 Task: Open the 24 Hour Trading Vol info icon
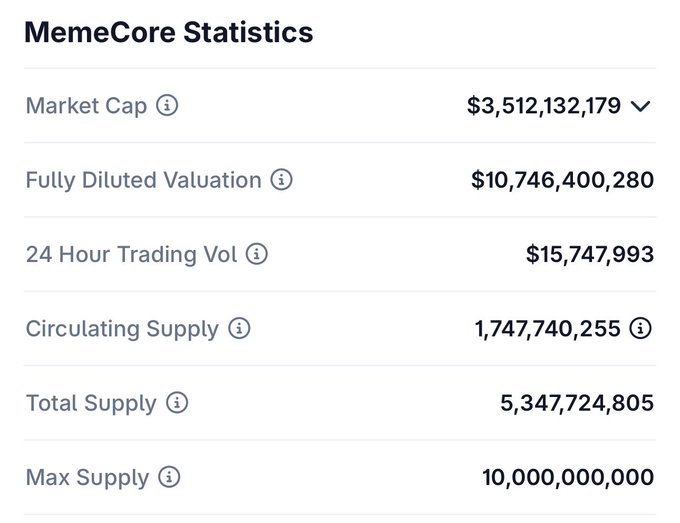coord(257,254)
